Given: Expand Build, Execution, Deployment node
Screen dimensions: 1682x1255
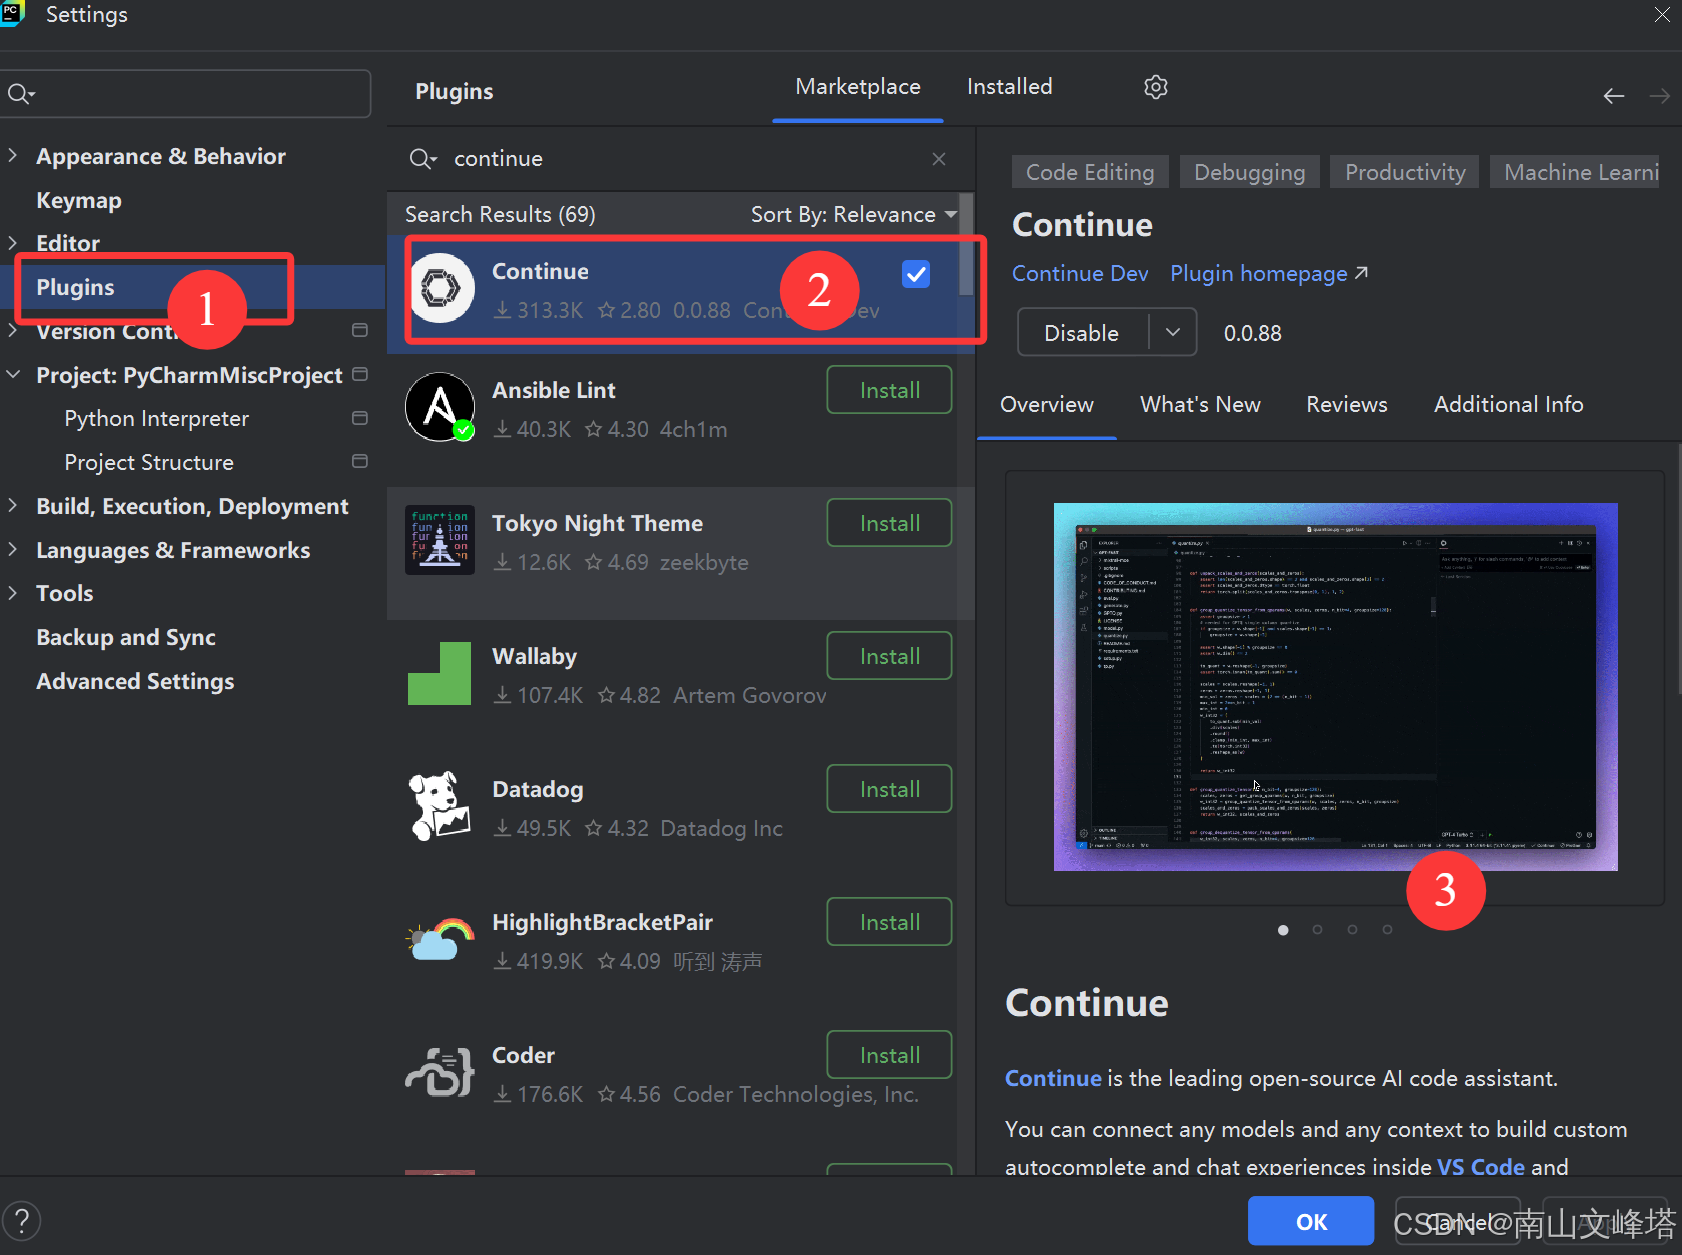Looking at the screenshot, I should (x=13, y=505).
